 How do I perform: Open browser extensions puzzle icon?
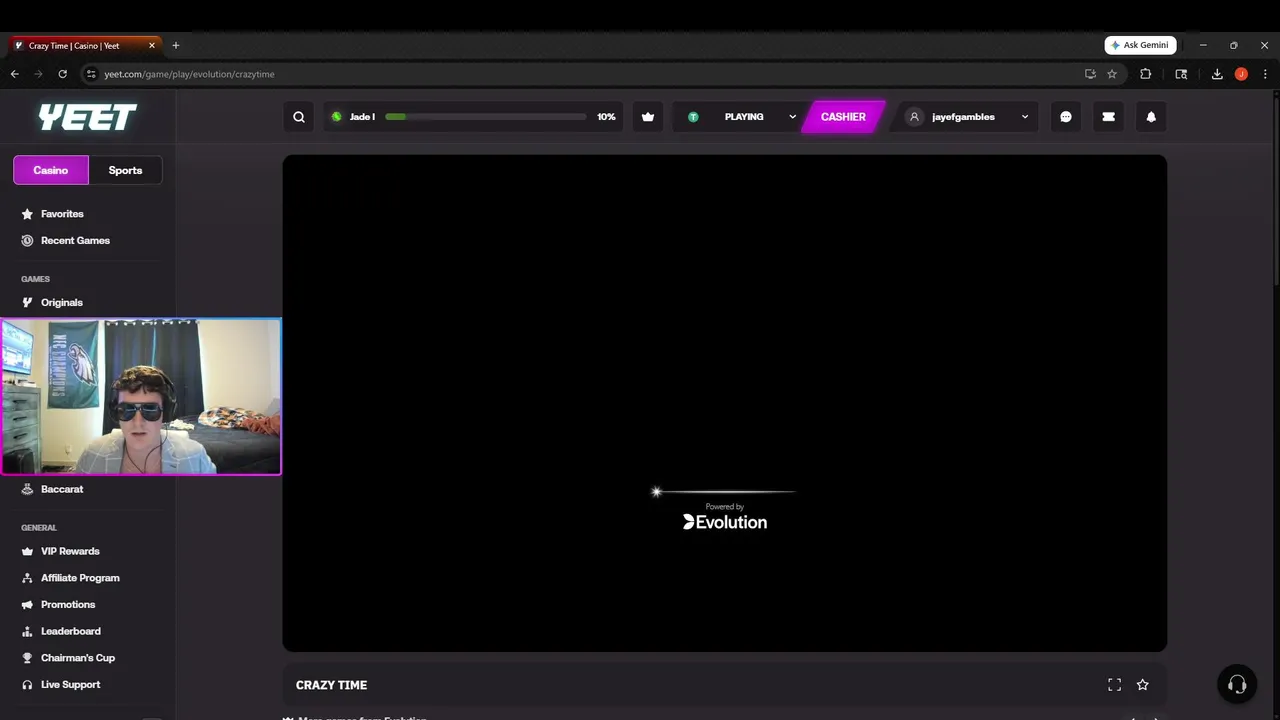coord(1146,74)
